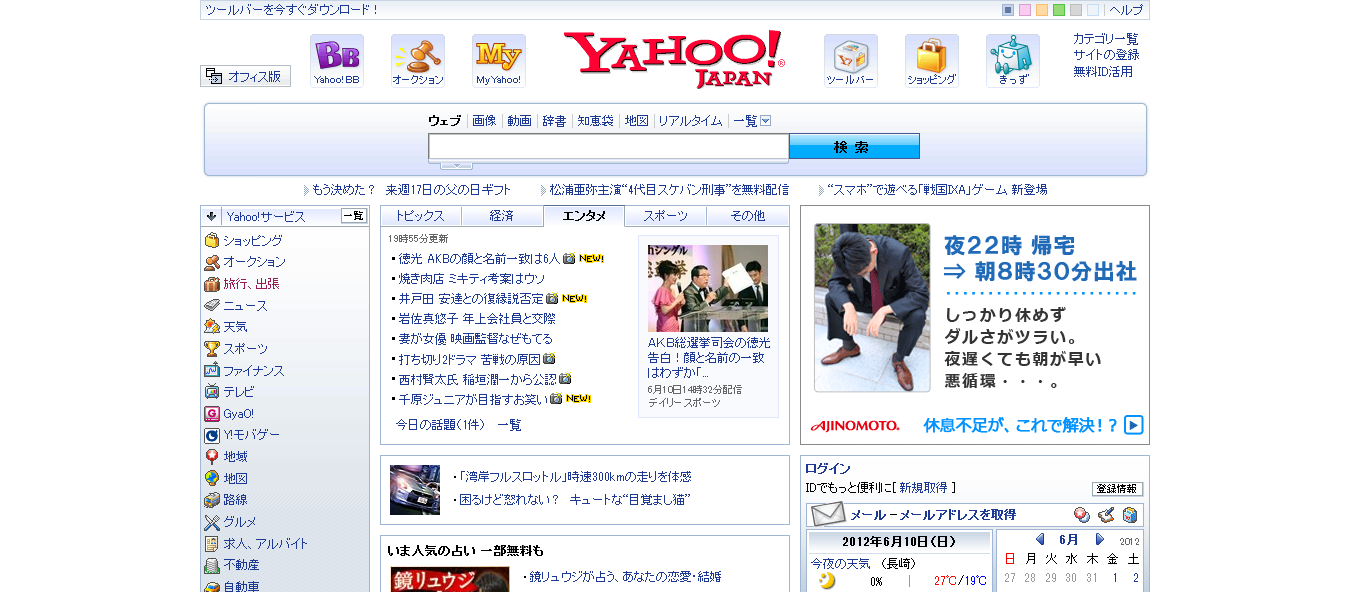Image resolution: width=1349 pixels, height=592 pixels.
Task: Click the GyaO! sidebar icon
Action: pyautogui.click(x=212, y=414)
